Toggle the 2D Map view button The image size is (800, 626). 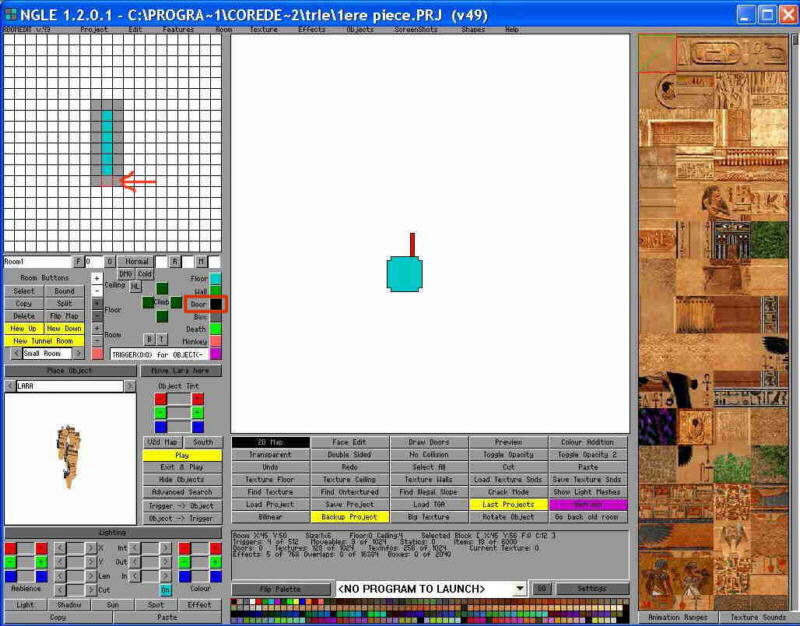coord(269,442)
